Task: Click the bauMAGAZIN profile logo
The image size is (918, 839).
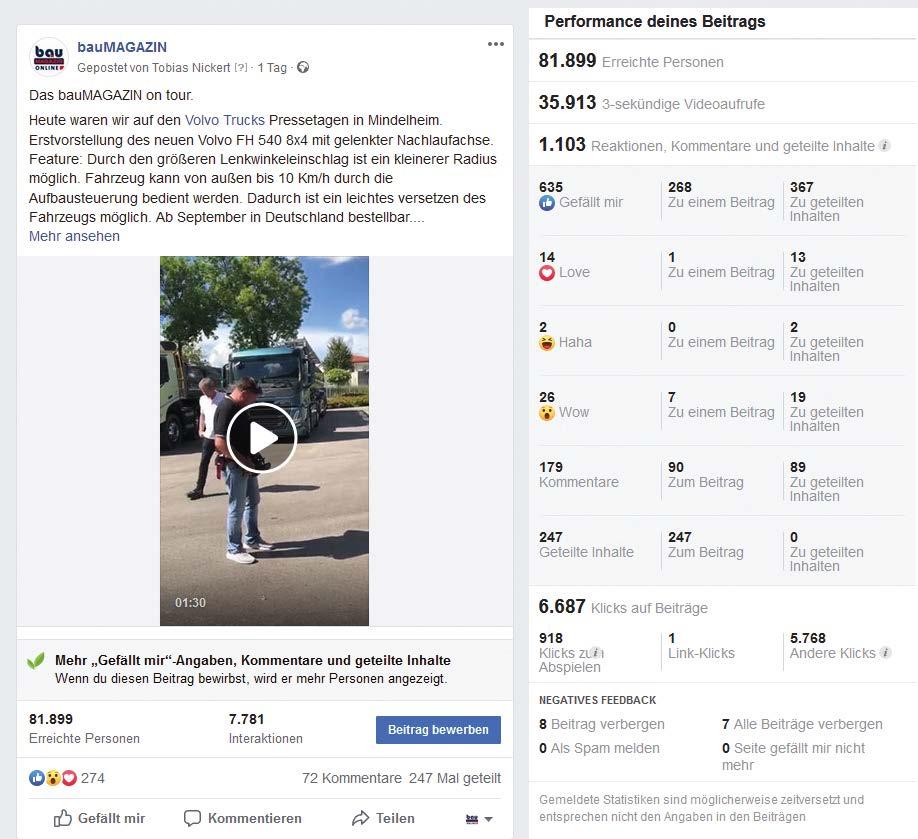Action: pyautogui.click(x=49, y=57)
